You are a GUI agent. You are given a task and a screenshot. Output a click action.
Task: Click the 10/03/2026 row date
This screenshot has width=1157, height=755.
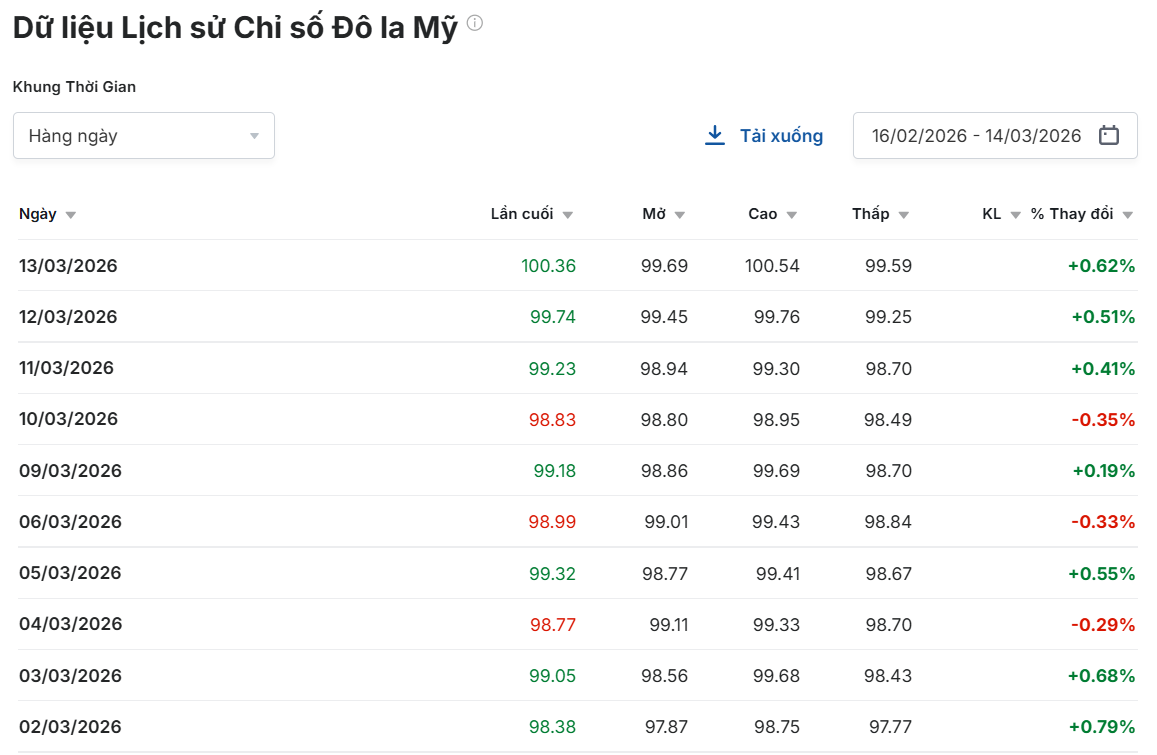(68, 419)
